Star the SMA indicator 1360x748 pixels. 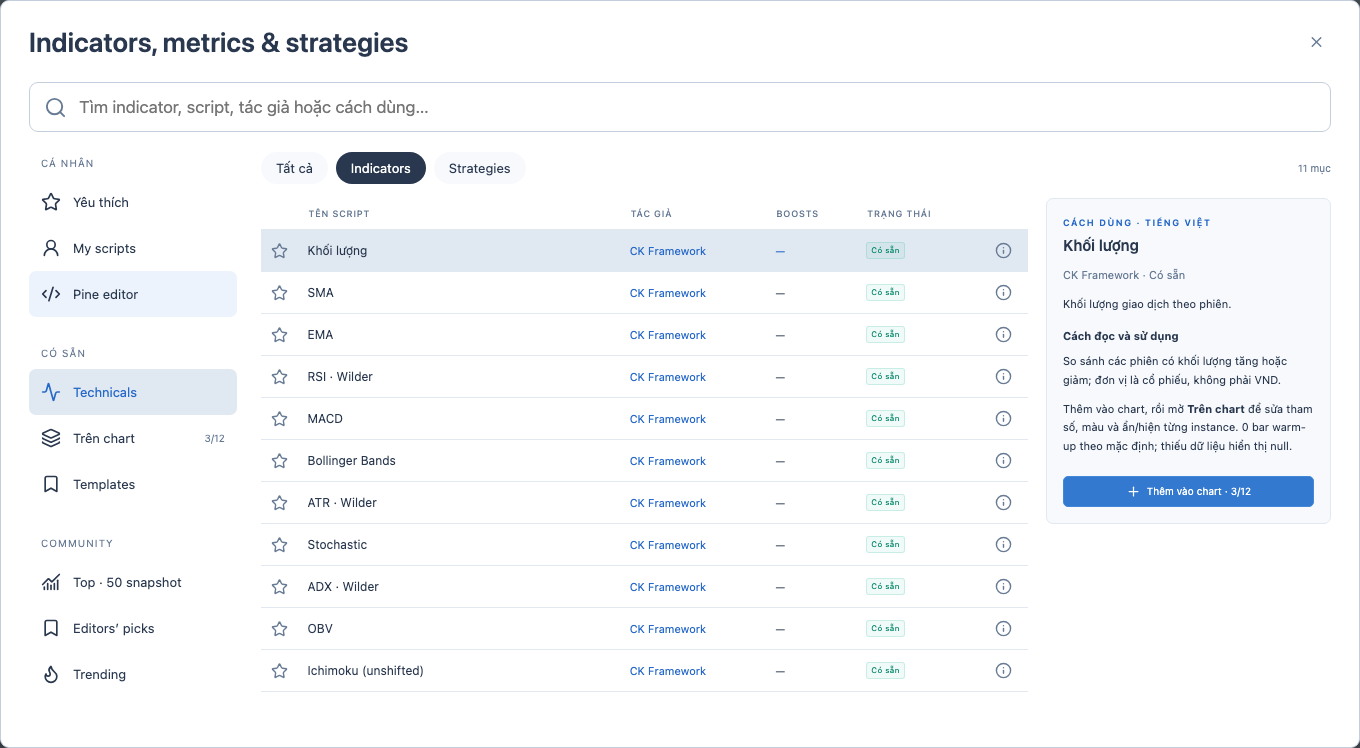pyautogui.click(x=280, y=293)
